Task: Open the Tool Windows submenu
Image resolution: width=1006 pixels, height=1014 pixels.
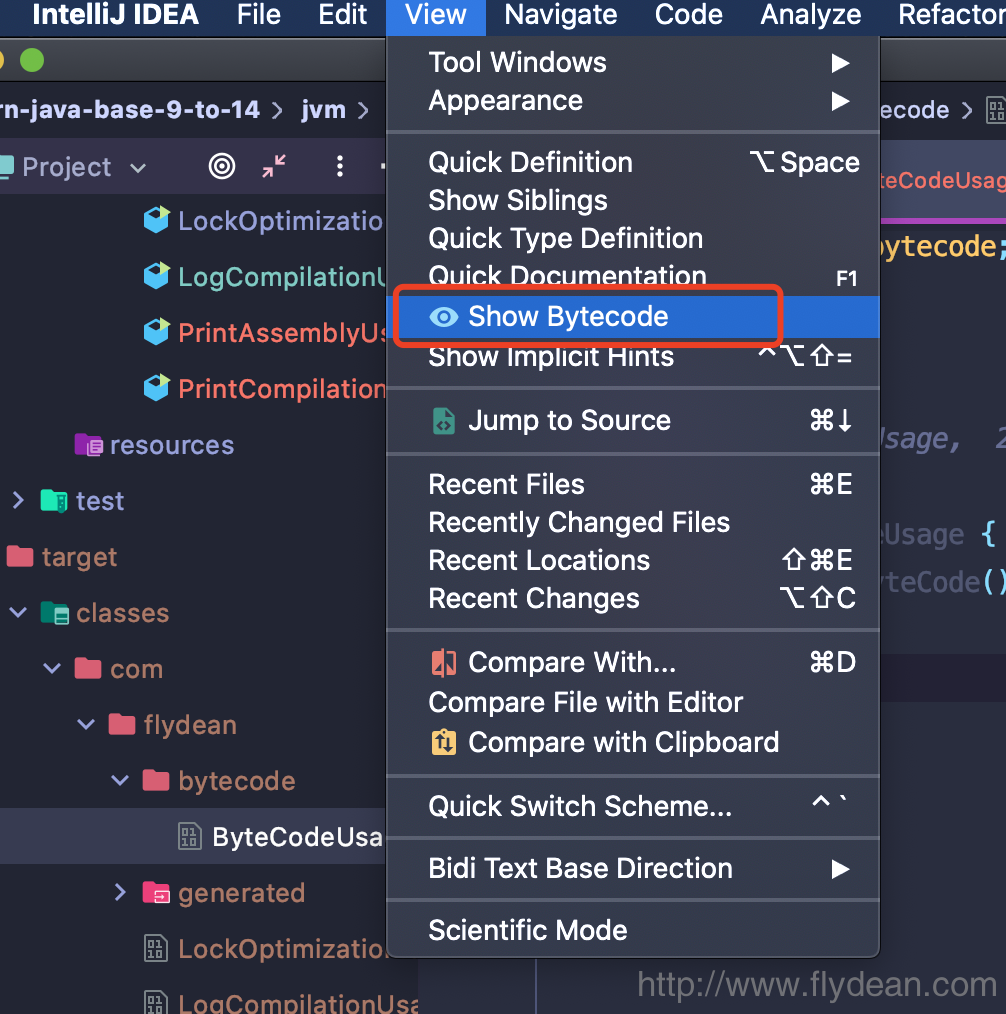Action: (518, 62)
